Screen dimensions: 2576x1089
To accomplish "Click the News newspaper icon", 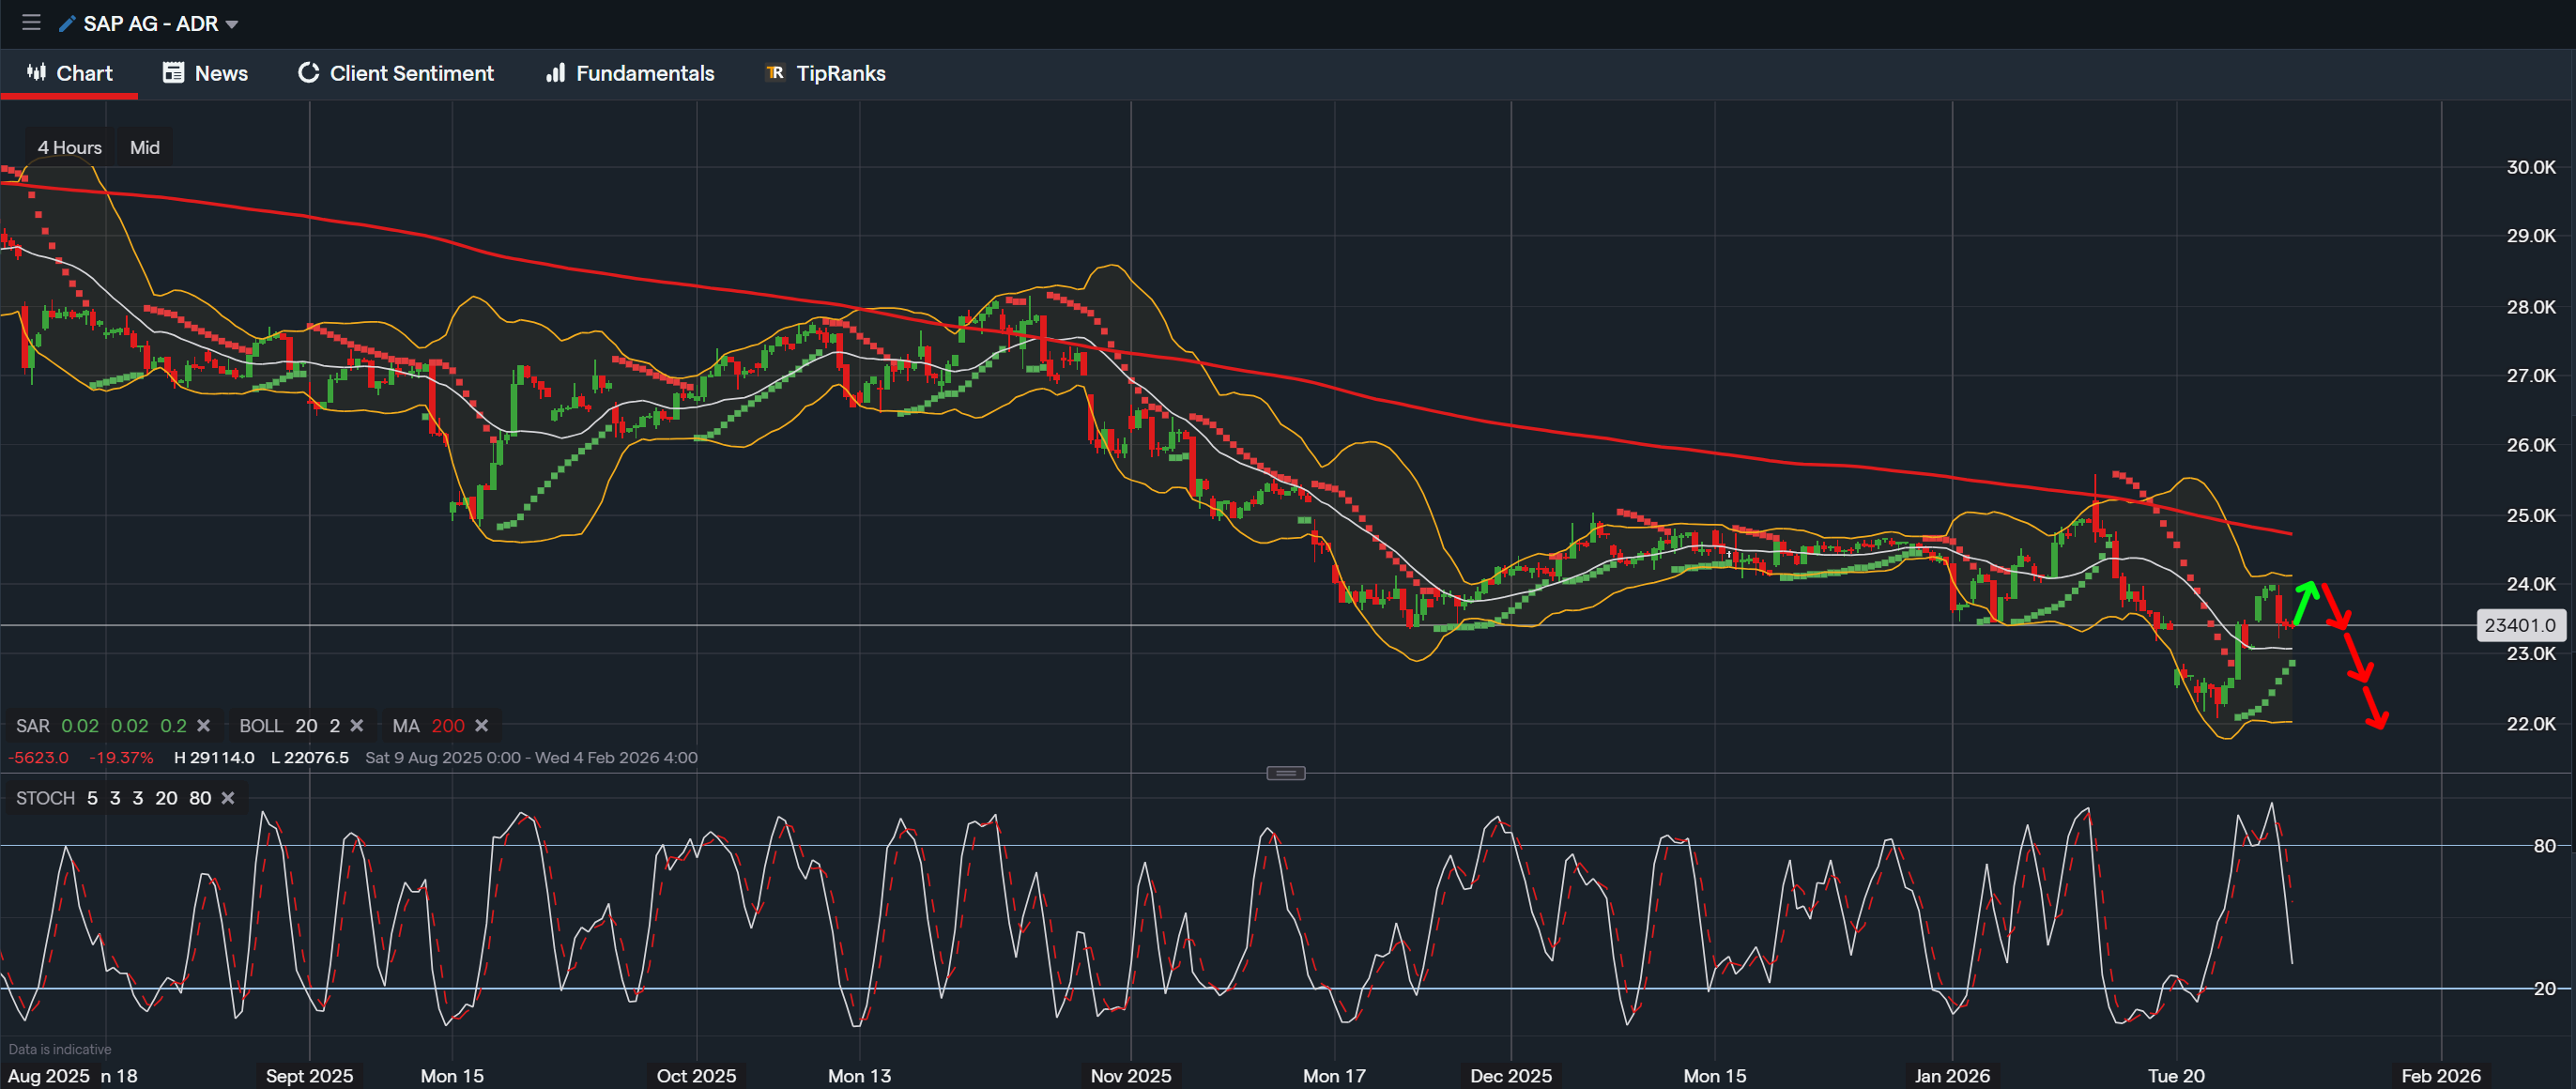I will coord(173,72).
